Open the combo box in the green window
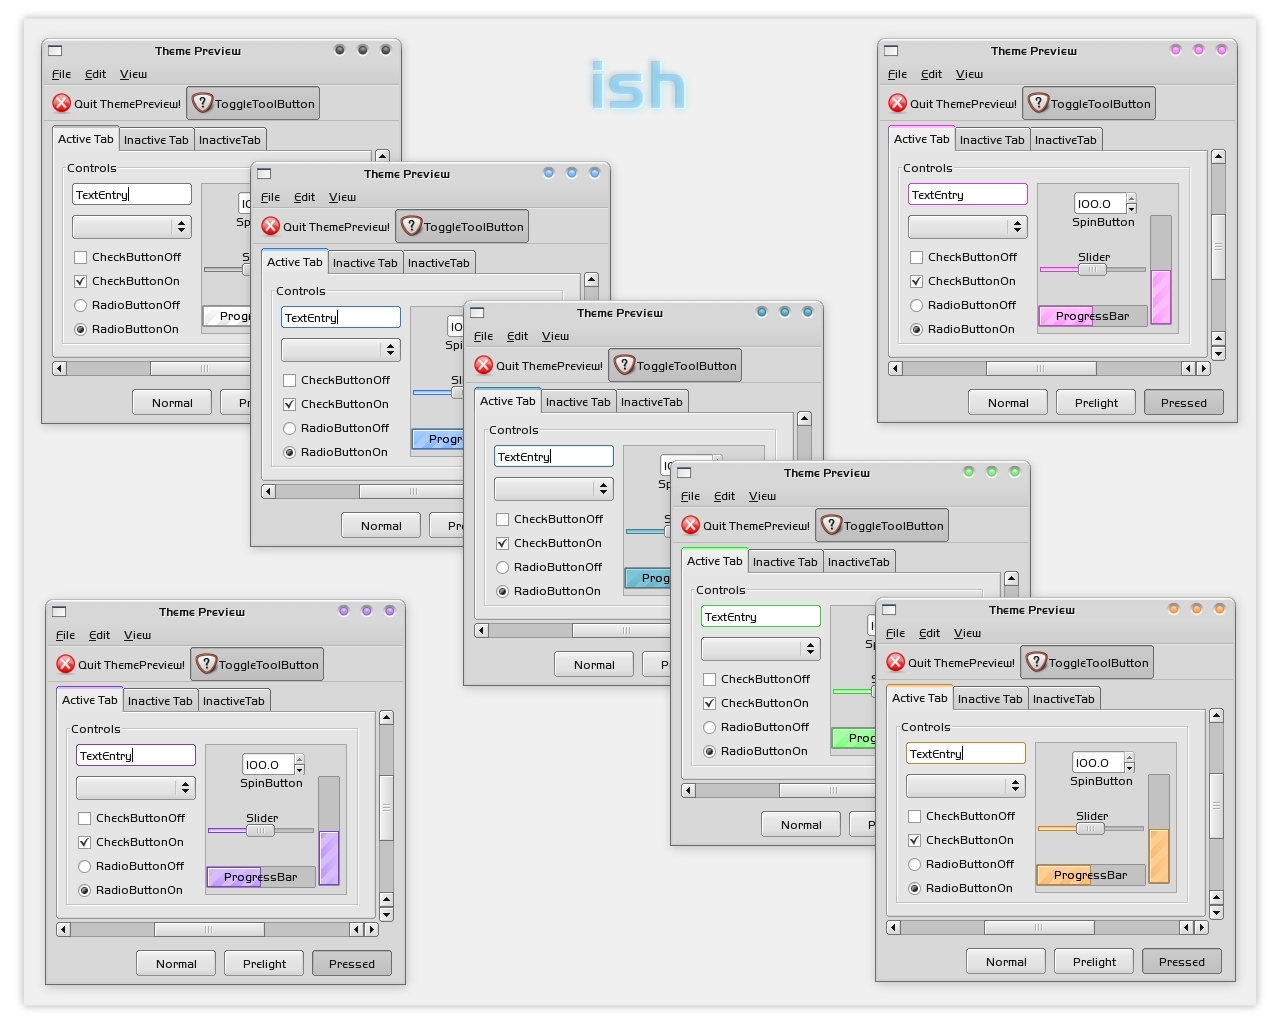Image resolution: width=1280 pixels, height=1024 pixels. coord(761,649)
